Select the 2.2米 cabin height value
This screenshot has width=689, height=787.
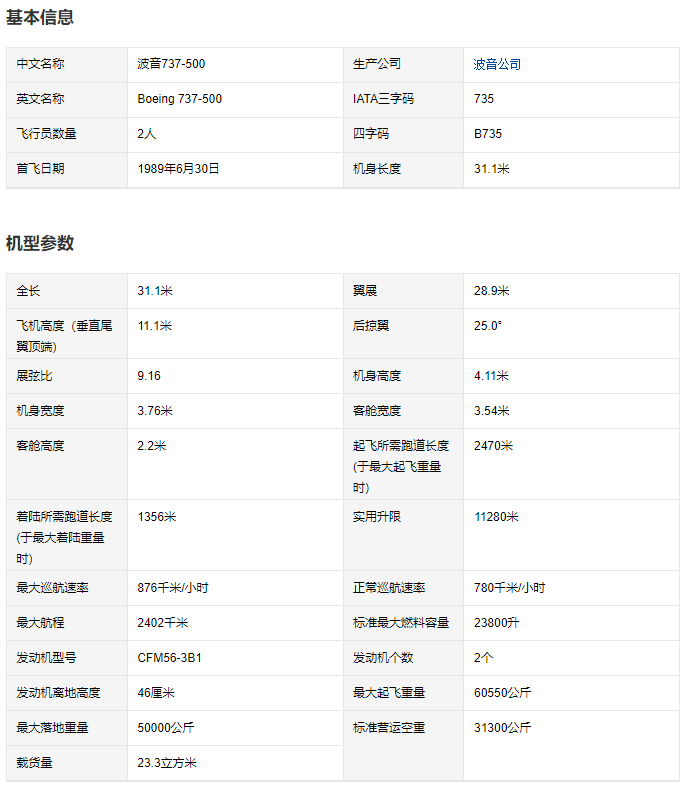[152, 446]
